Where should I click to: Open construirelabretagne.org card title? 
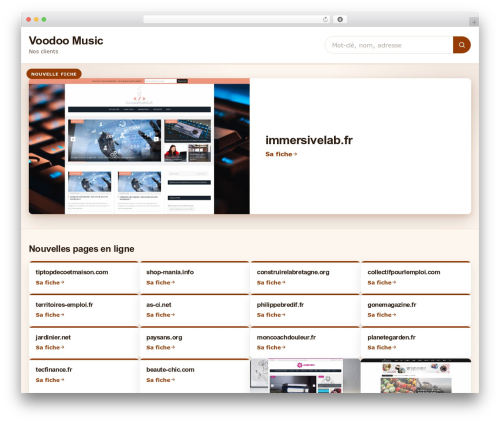click(293, 272)
